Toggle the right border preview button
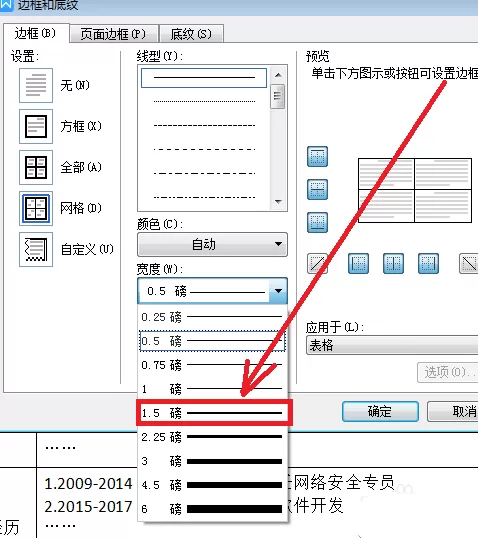 (429, 264)
